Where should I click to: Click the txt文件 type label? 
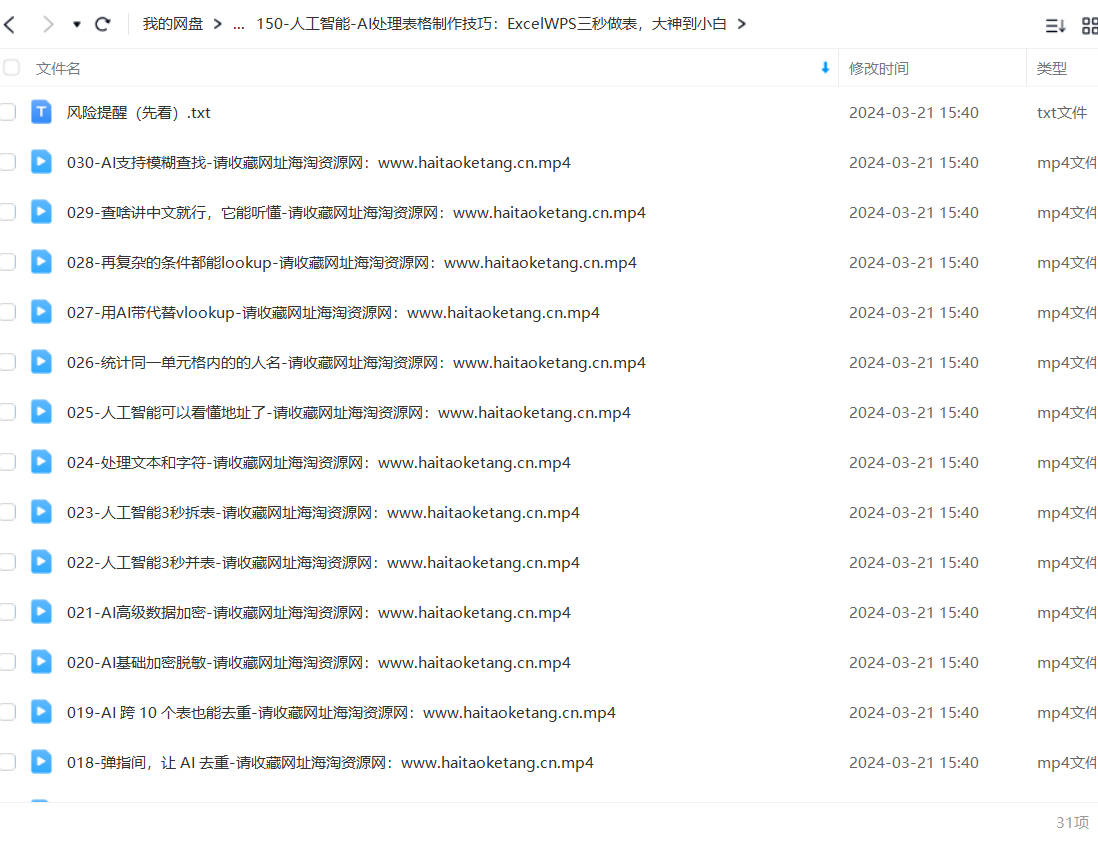point(1062,113)
